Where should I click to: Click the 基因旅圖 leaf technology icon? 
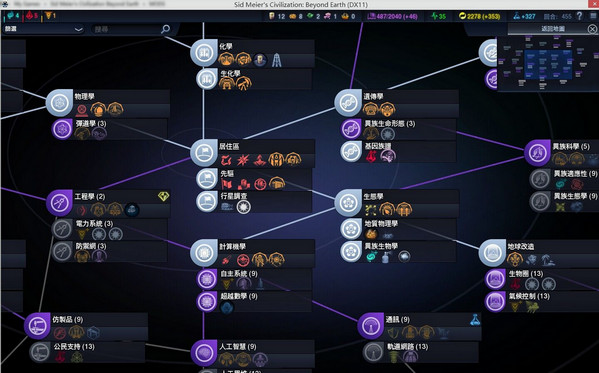click(351, 152)
